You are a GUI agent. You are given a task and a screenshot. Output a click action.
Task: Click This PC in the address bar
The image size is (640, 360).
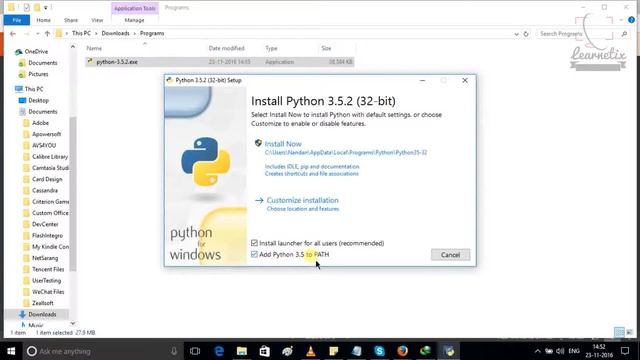pyautogui.click(x=81, y=33)
